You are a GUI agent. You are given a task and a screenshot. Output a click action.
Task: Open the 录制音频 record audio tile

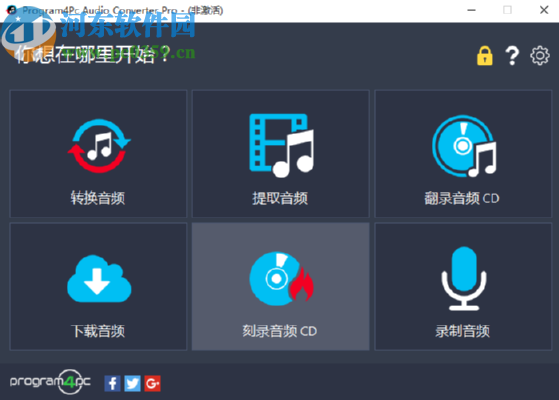[463, 287]
